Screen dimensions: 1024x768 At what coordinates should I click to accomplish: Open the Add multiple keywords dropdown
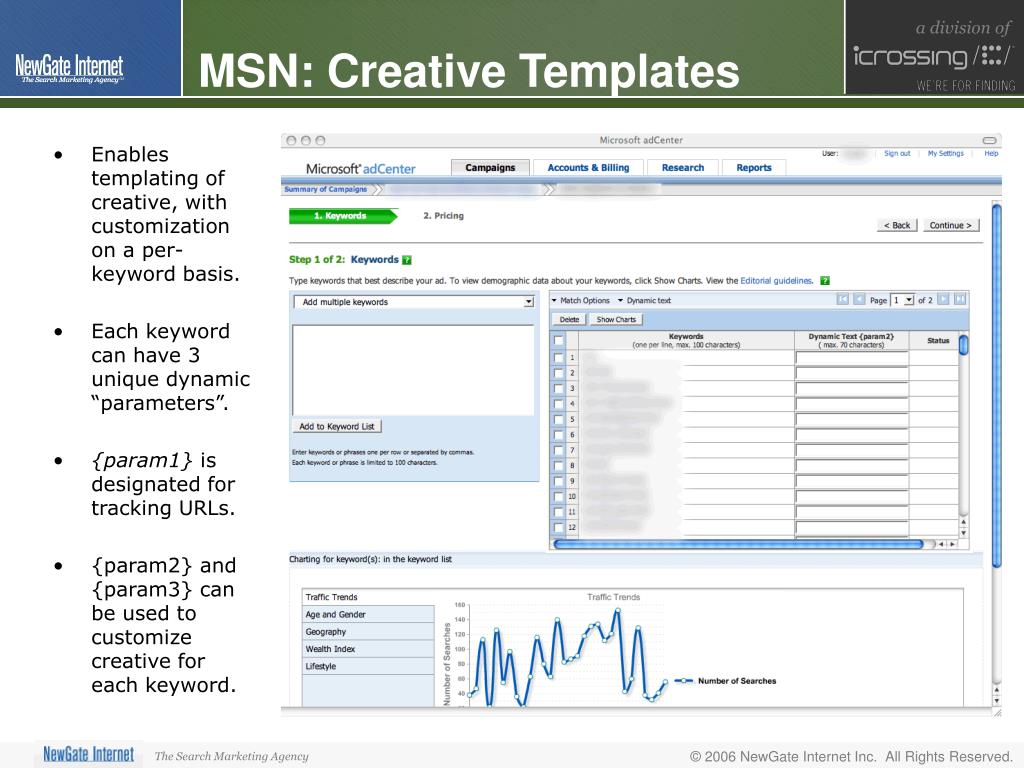[x=414, y=302]
